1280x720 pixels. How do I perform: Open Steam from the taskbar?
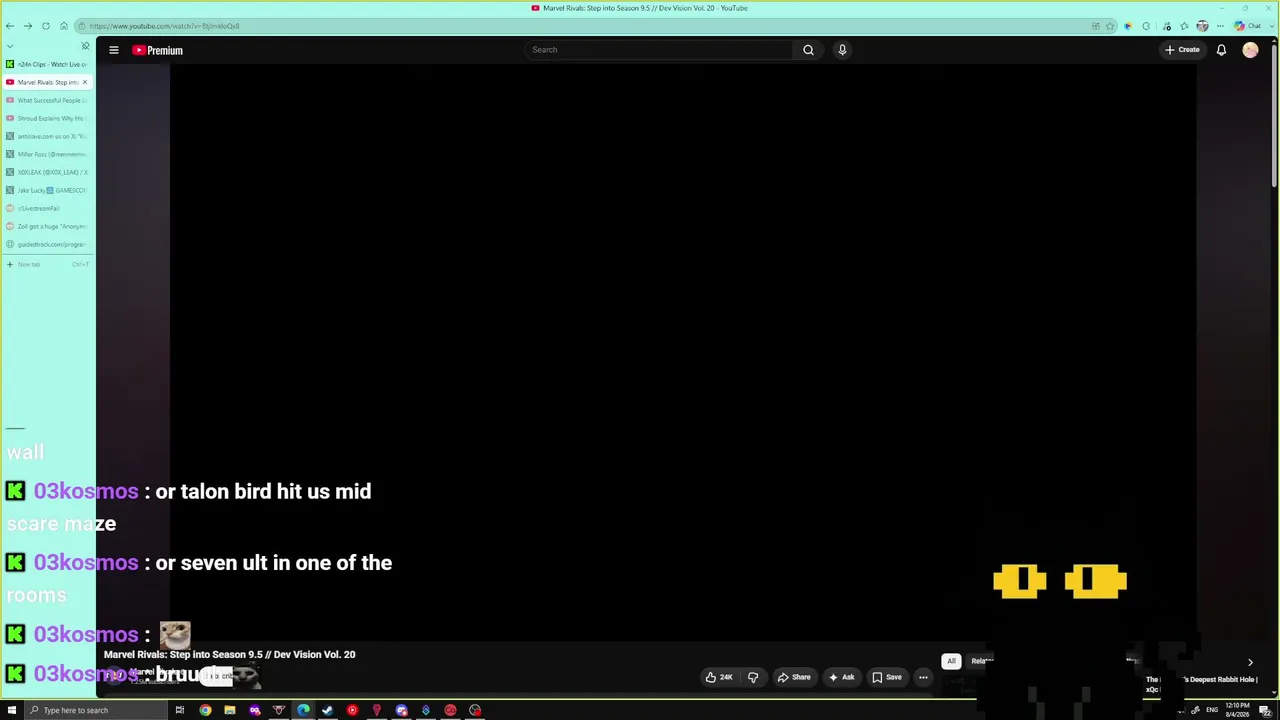coord(327,710)
